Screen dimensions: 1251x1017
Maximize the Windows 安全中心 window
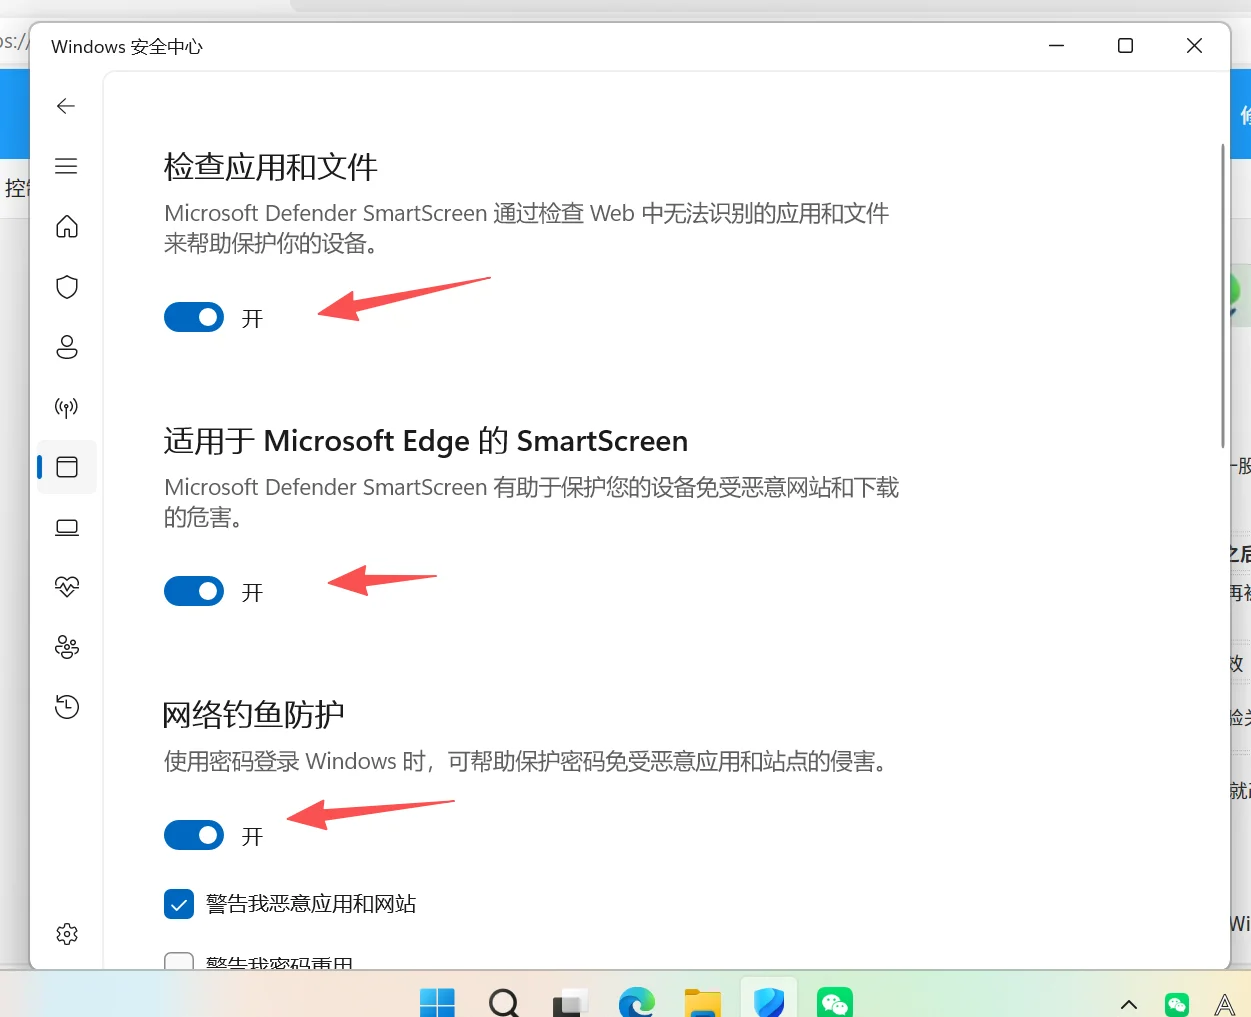1125,46
